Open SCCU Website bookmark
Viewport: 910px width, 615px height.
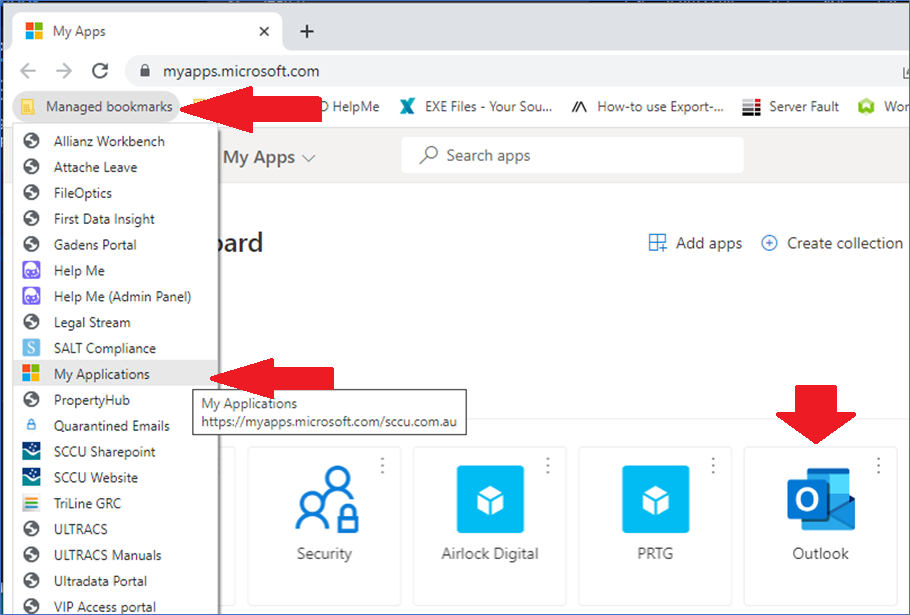[115, 477]
